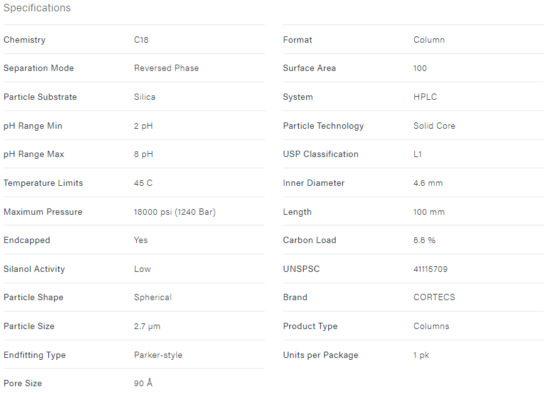Select the Format Column value

pos(429,40)
